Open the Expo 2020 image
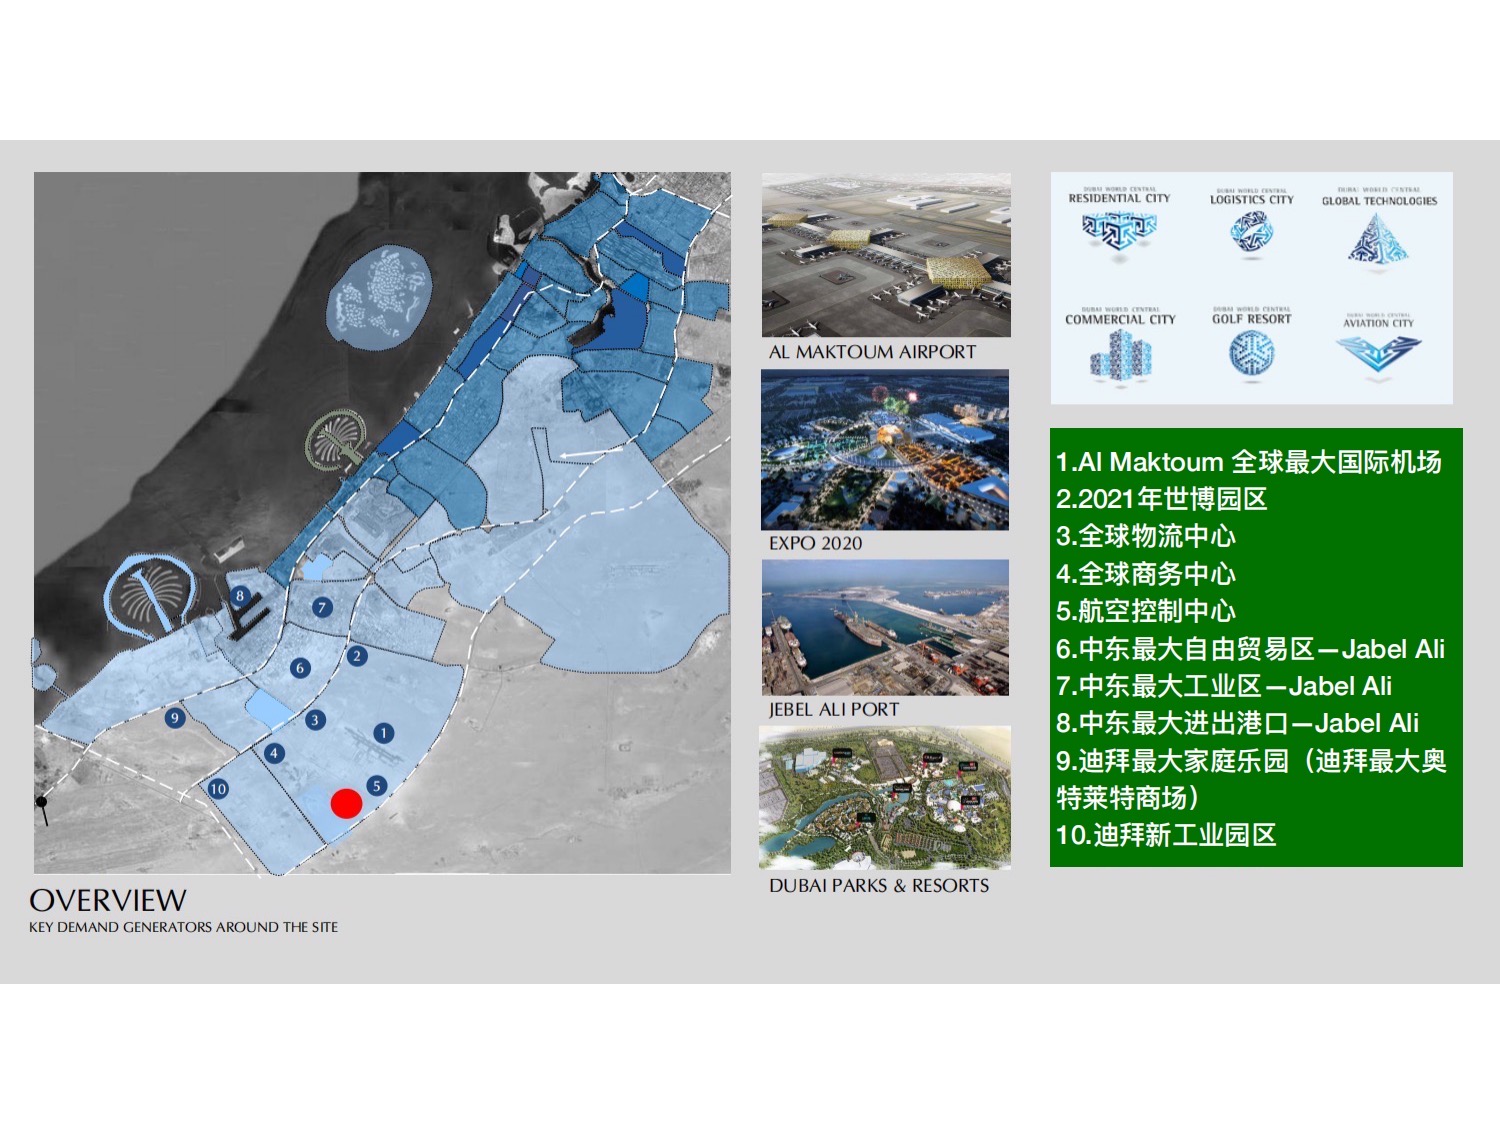The width and height of the screenshot is (1500, 1125). [885, 450]
